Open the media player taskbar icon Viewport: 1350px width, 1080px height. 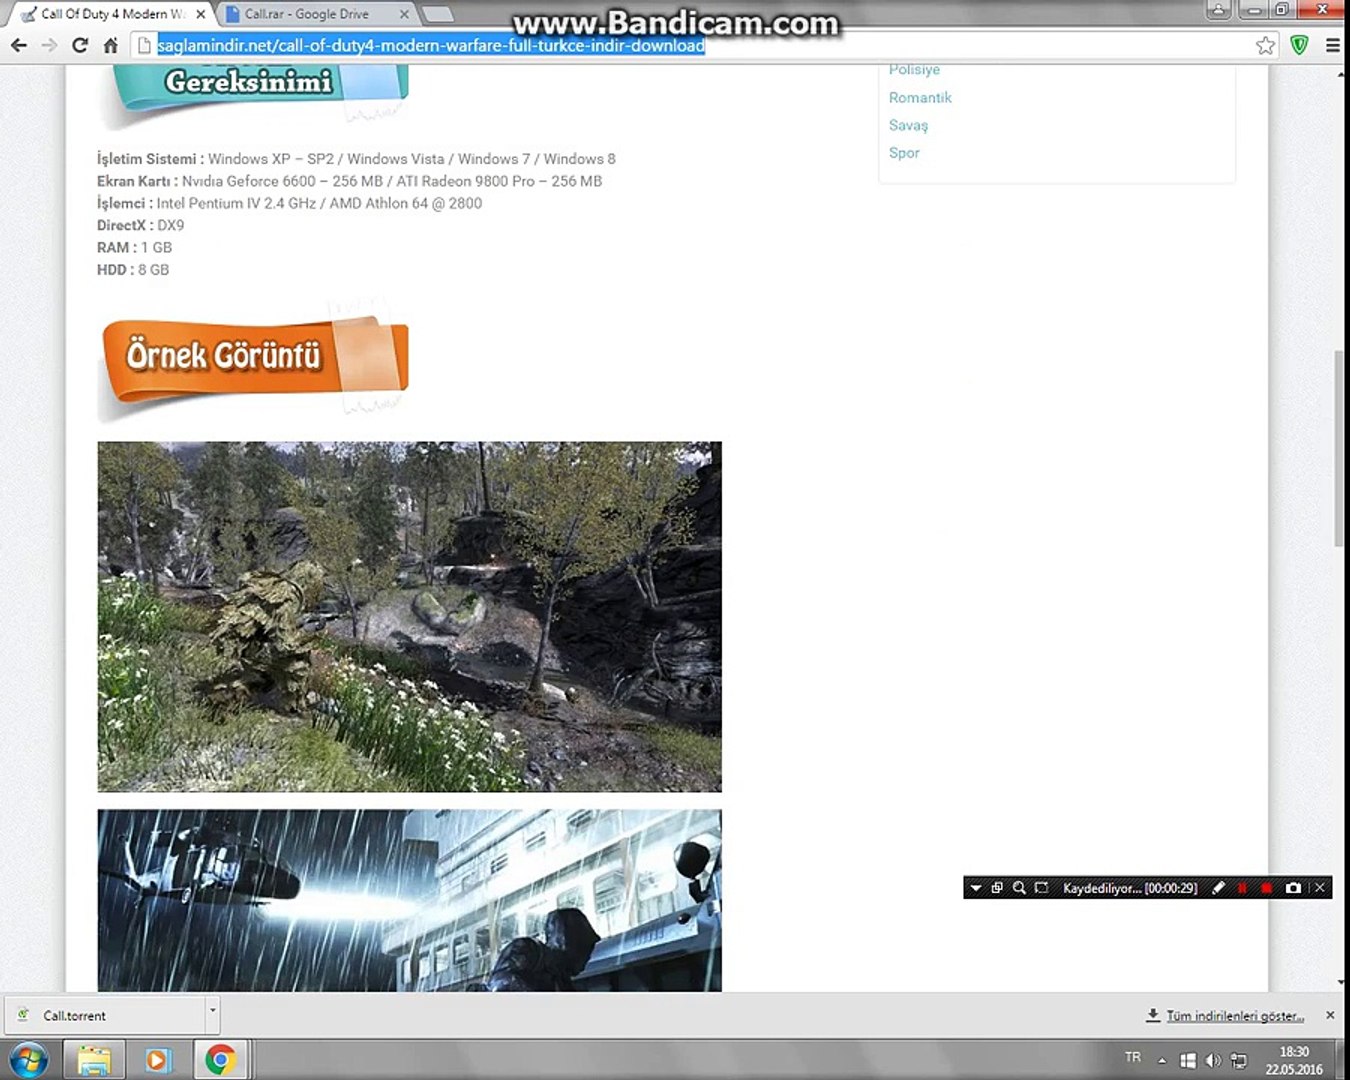[158, 1059]
